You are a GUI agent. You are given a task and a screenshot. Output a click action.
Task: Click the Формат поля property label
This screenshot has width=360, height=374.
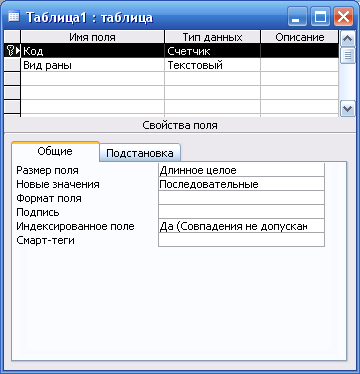[x=49, y=198]
